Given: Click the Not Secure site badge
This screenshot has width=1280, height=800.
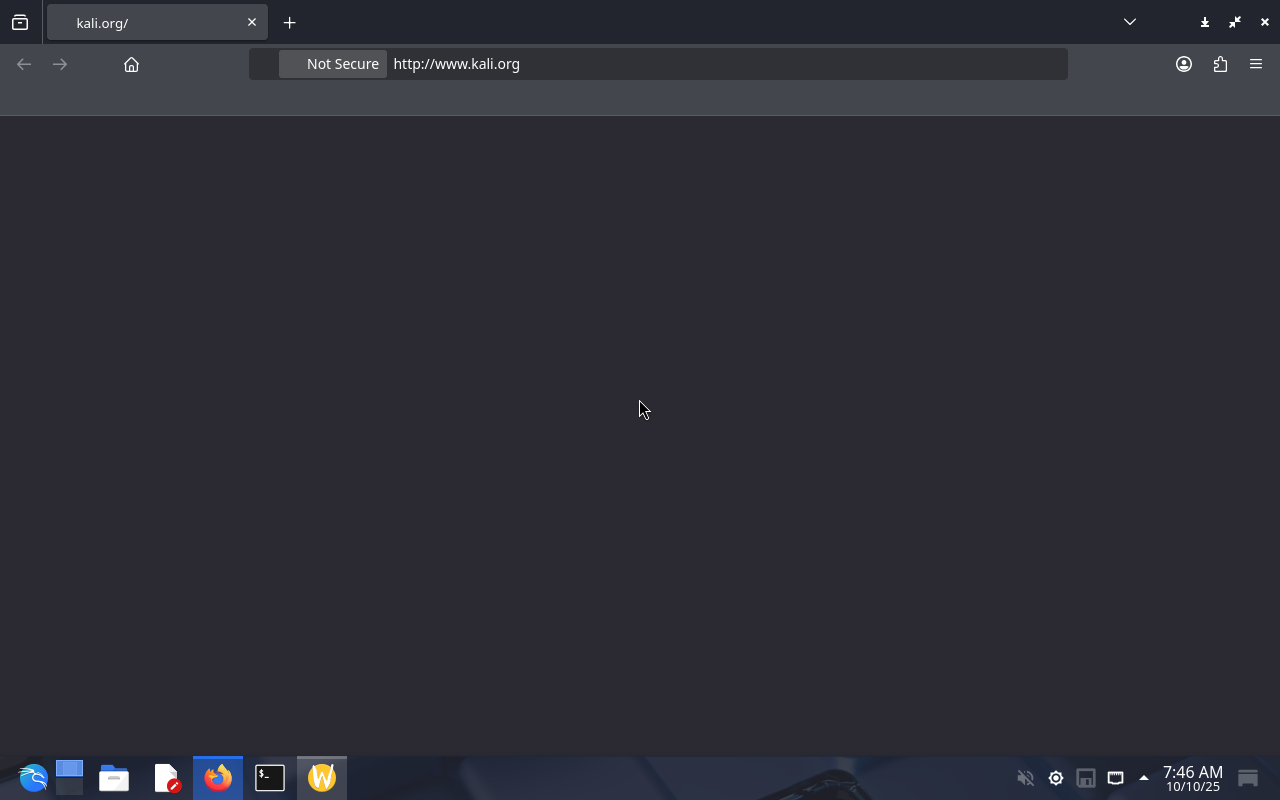Looking at the screenshot, I should tap(333, 64).
